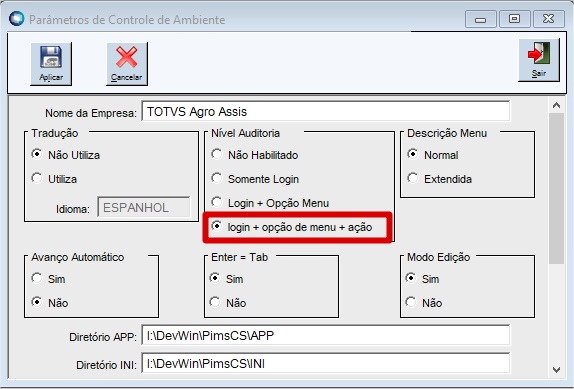Click the disabled Idioma ESPANHOL field
The image size is (574, 389).
(x=144, y=207)
